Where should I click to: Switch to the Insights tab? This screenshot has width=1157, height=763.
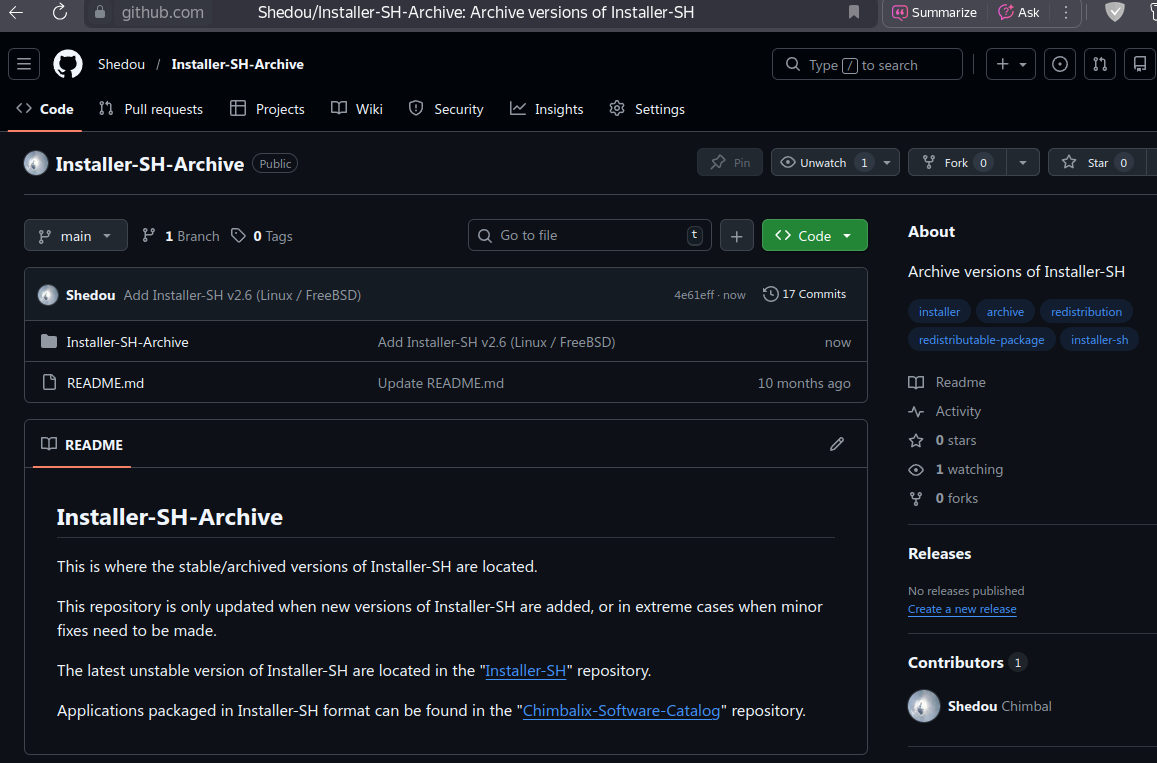tap(547, 109)
